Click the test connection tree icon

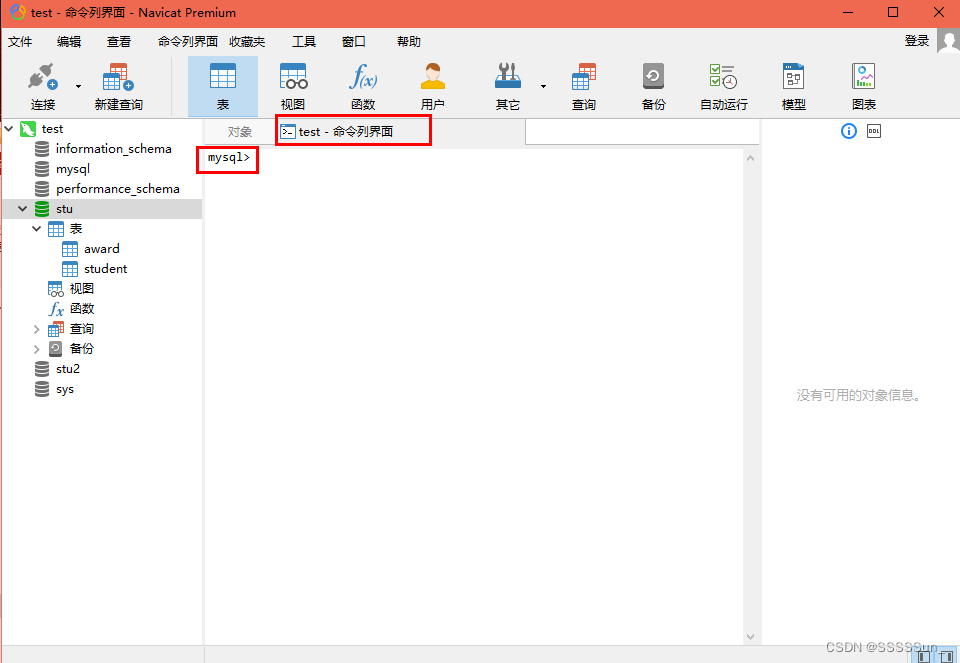[x=28, y=129]
